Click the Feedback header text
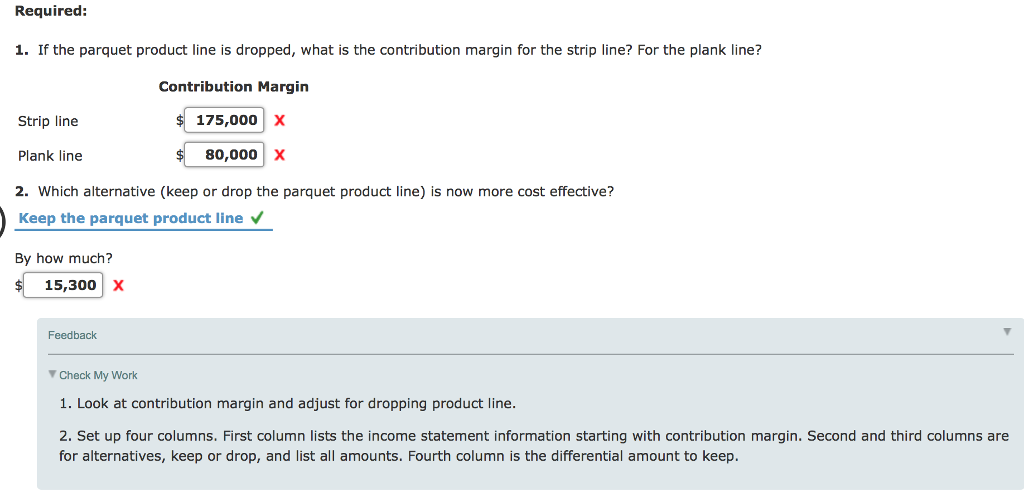The height and width of the screenshot is (502, 1024). coord(72,336)
